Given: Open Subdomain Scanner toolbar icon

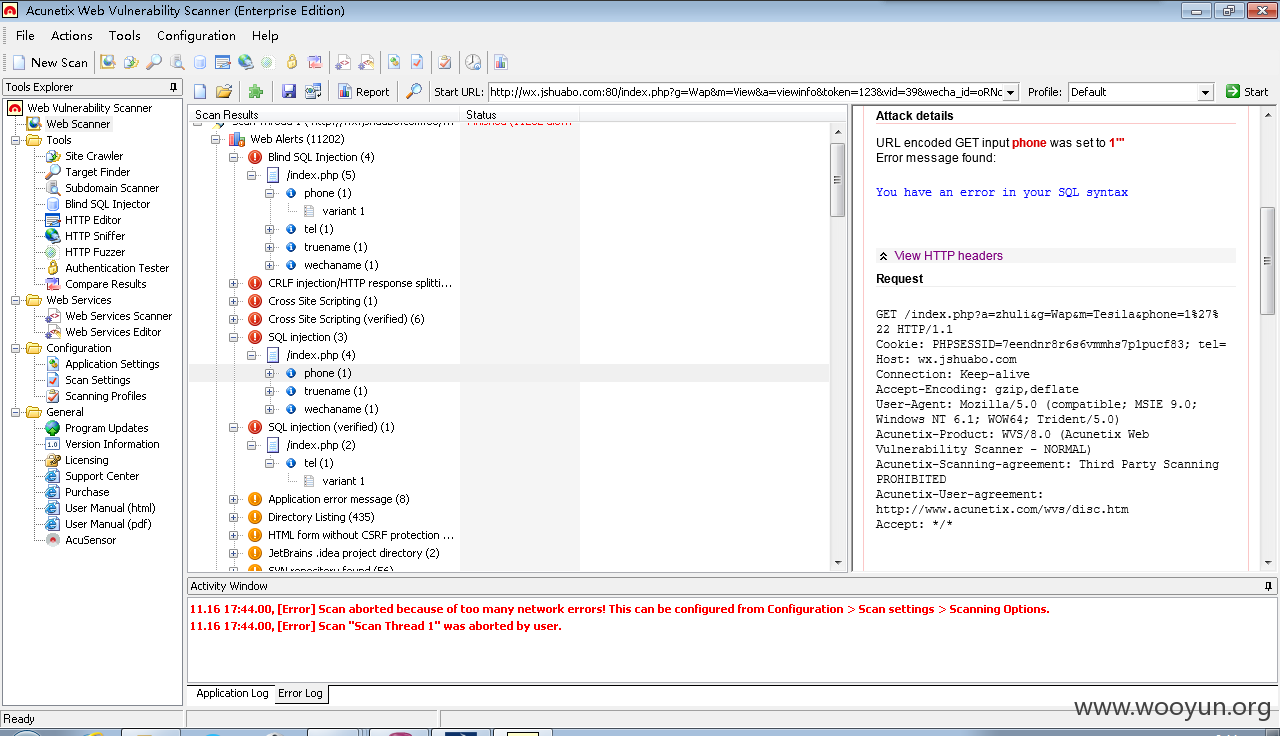Looking at the screenshot, I should pos(177,62).
